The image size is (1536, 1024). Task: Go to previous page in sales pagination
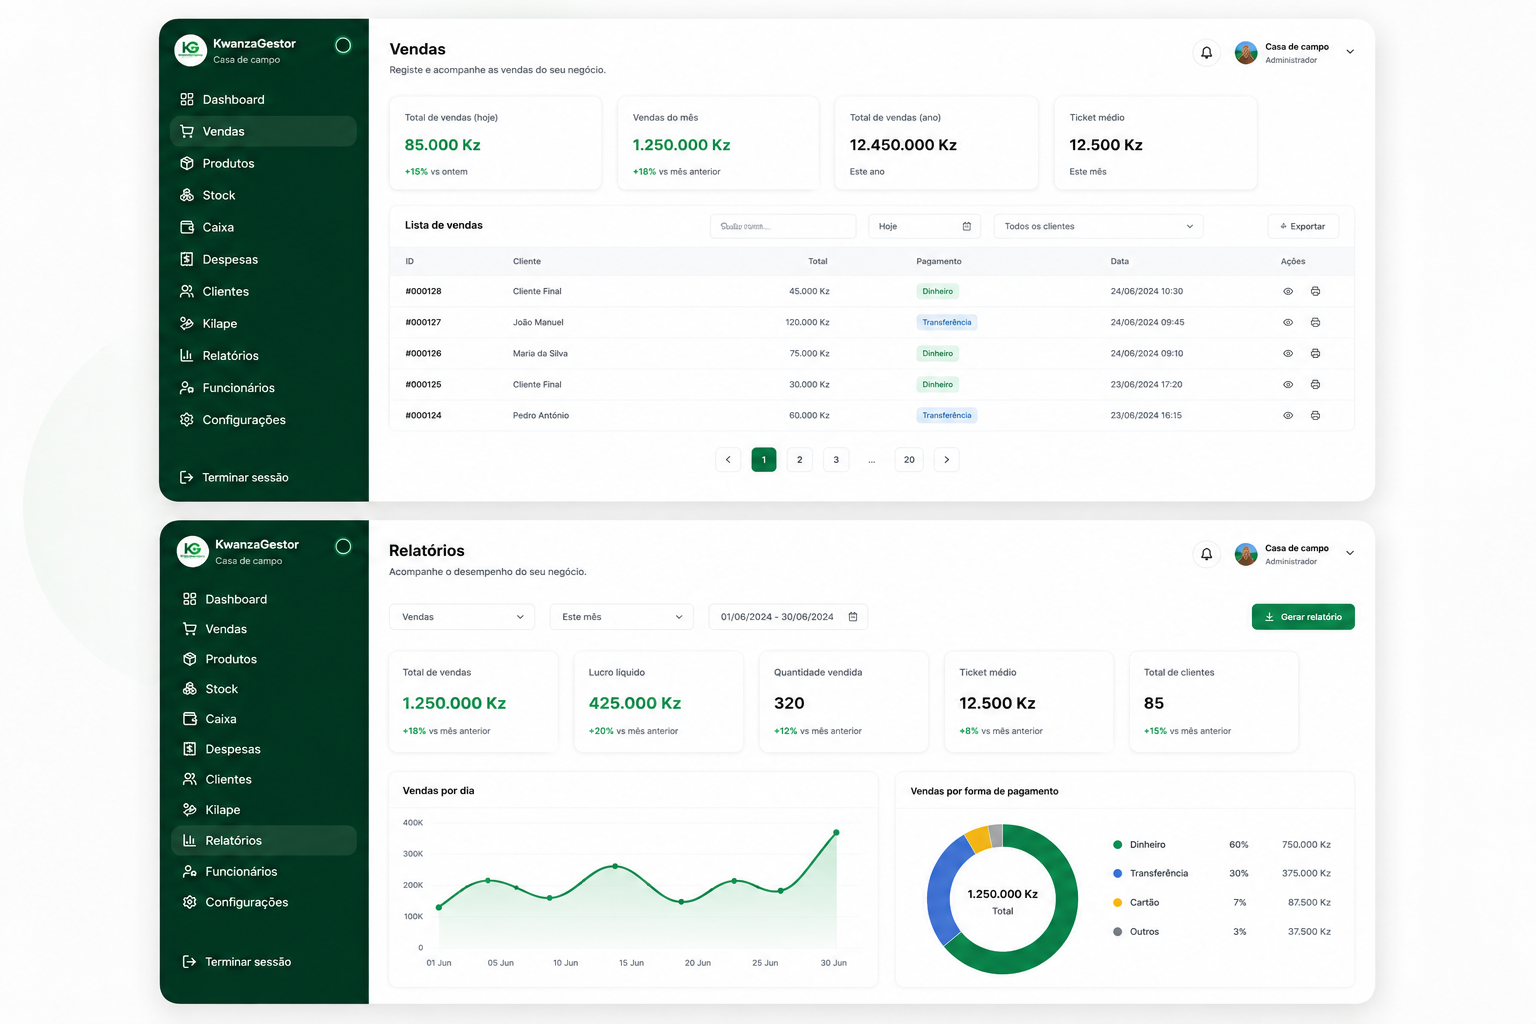[x=728, y=460]
